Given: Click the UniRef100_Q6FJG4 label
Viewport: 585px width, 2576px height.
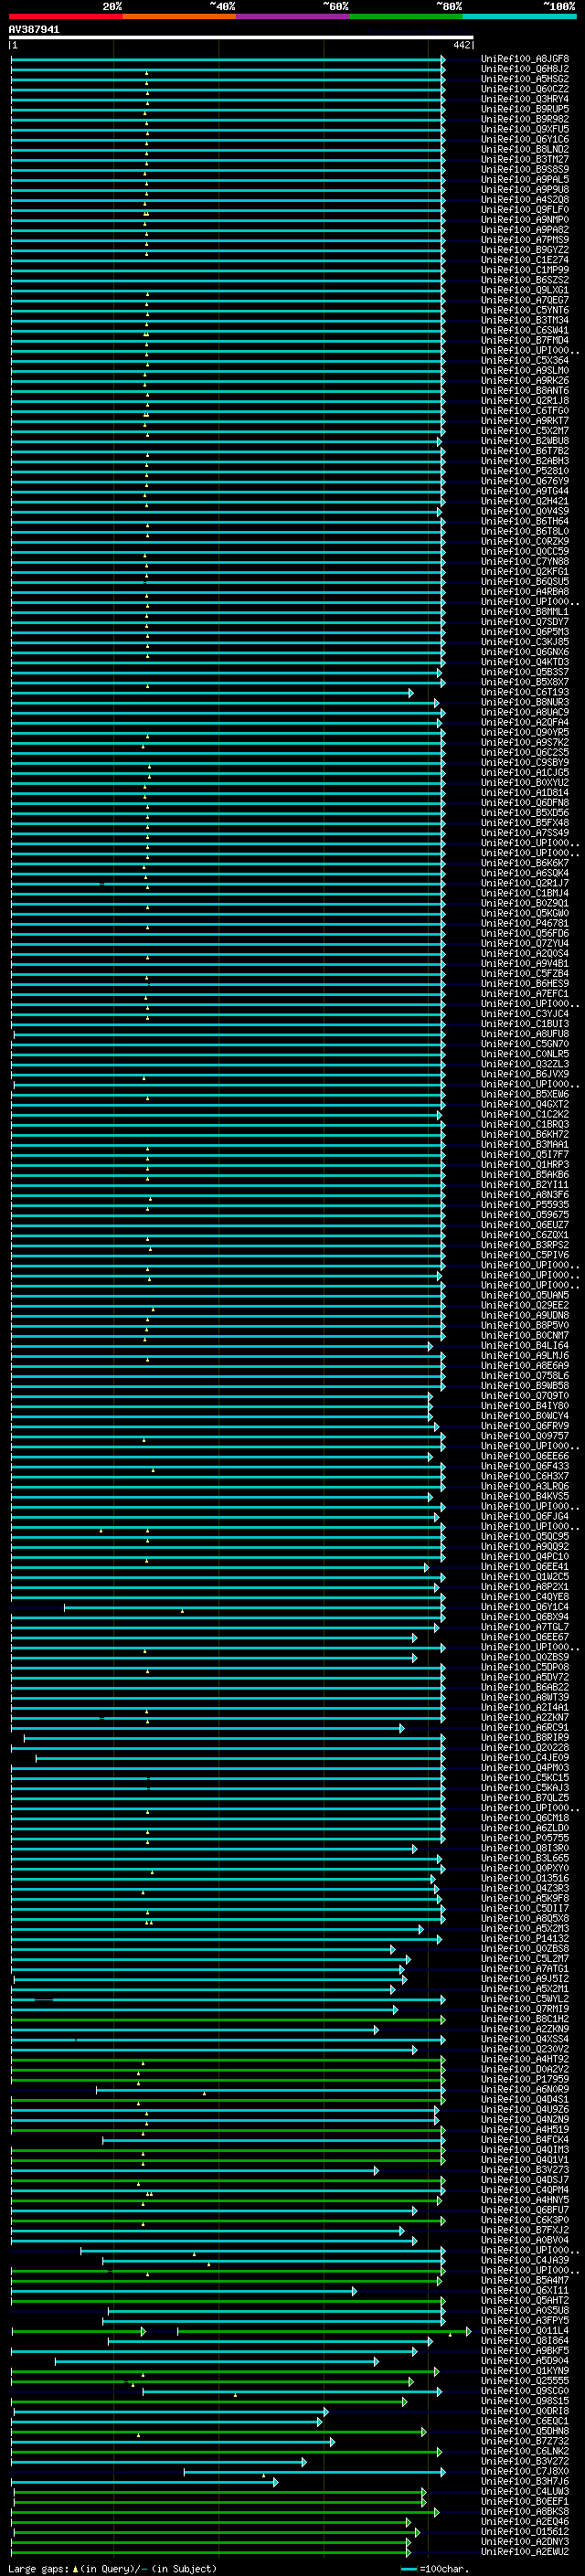Looking at the screenshot, I should (525, 1516).
